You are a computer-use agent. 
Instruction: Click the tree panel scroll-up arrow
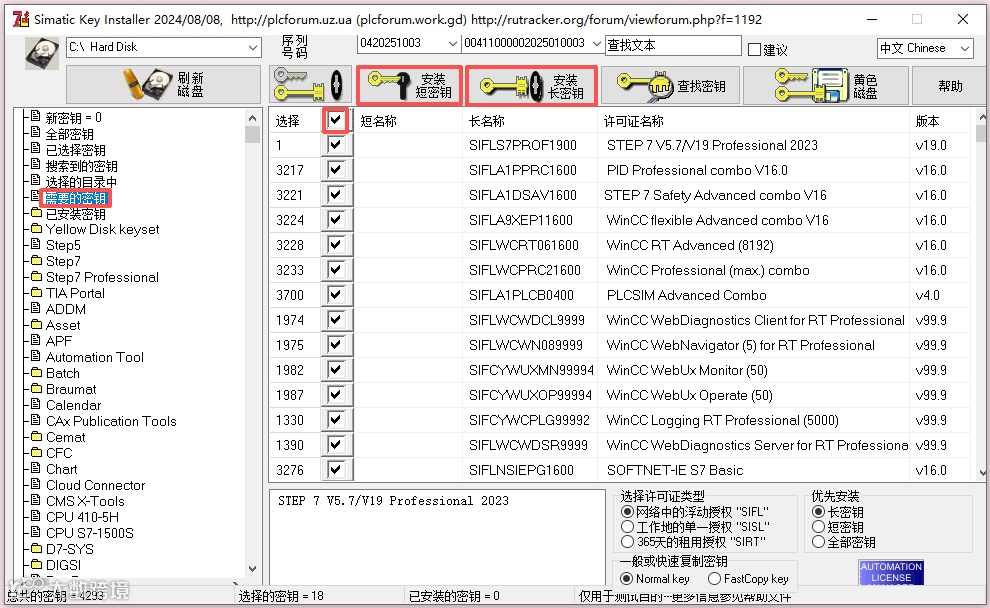[253, 118]
